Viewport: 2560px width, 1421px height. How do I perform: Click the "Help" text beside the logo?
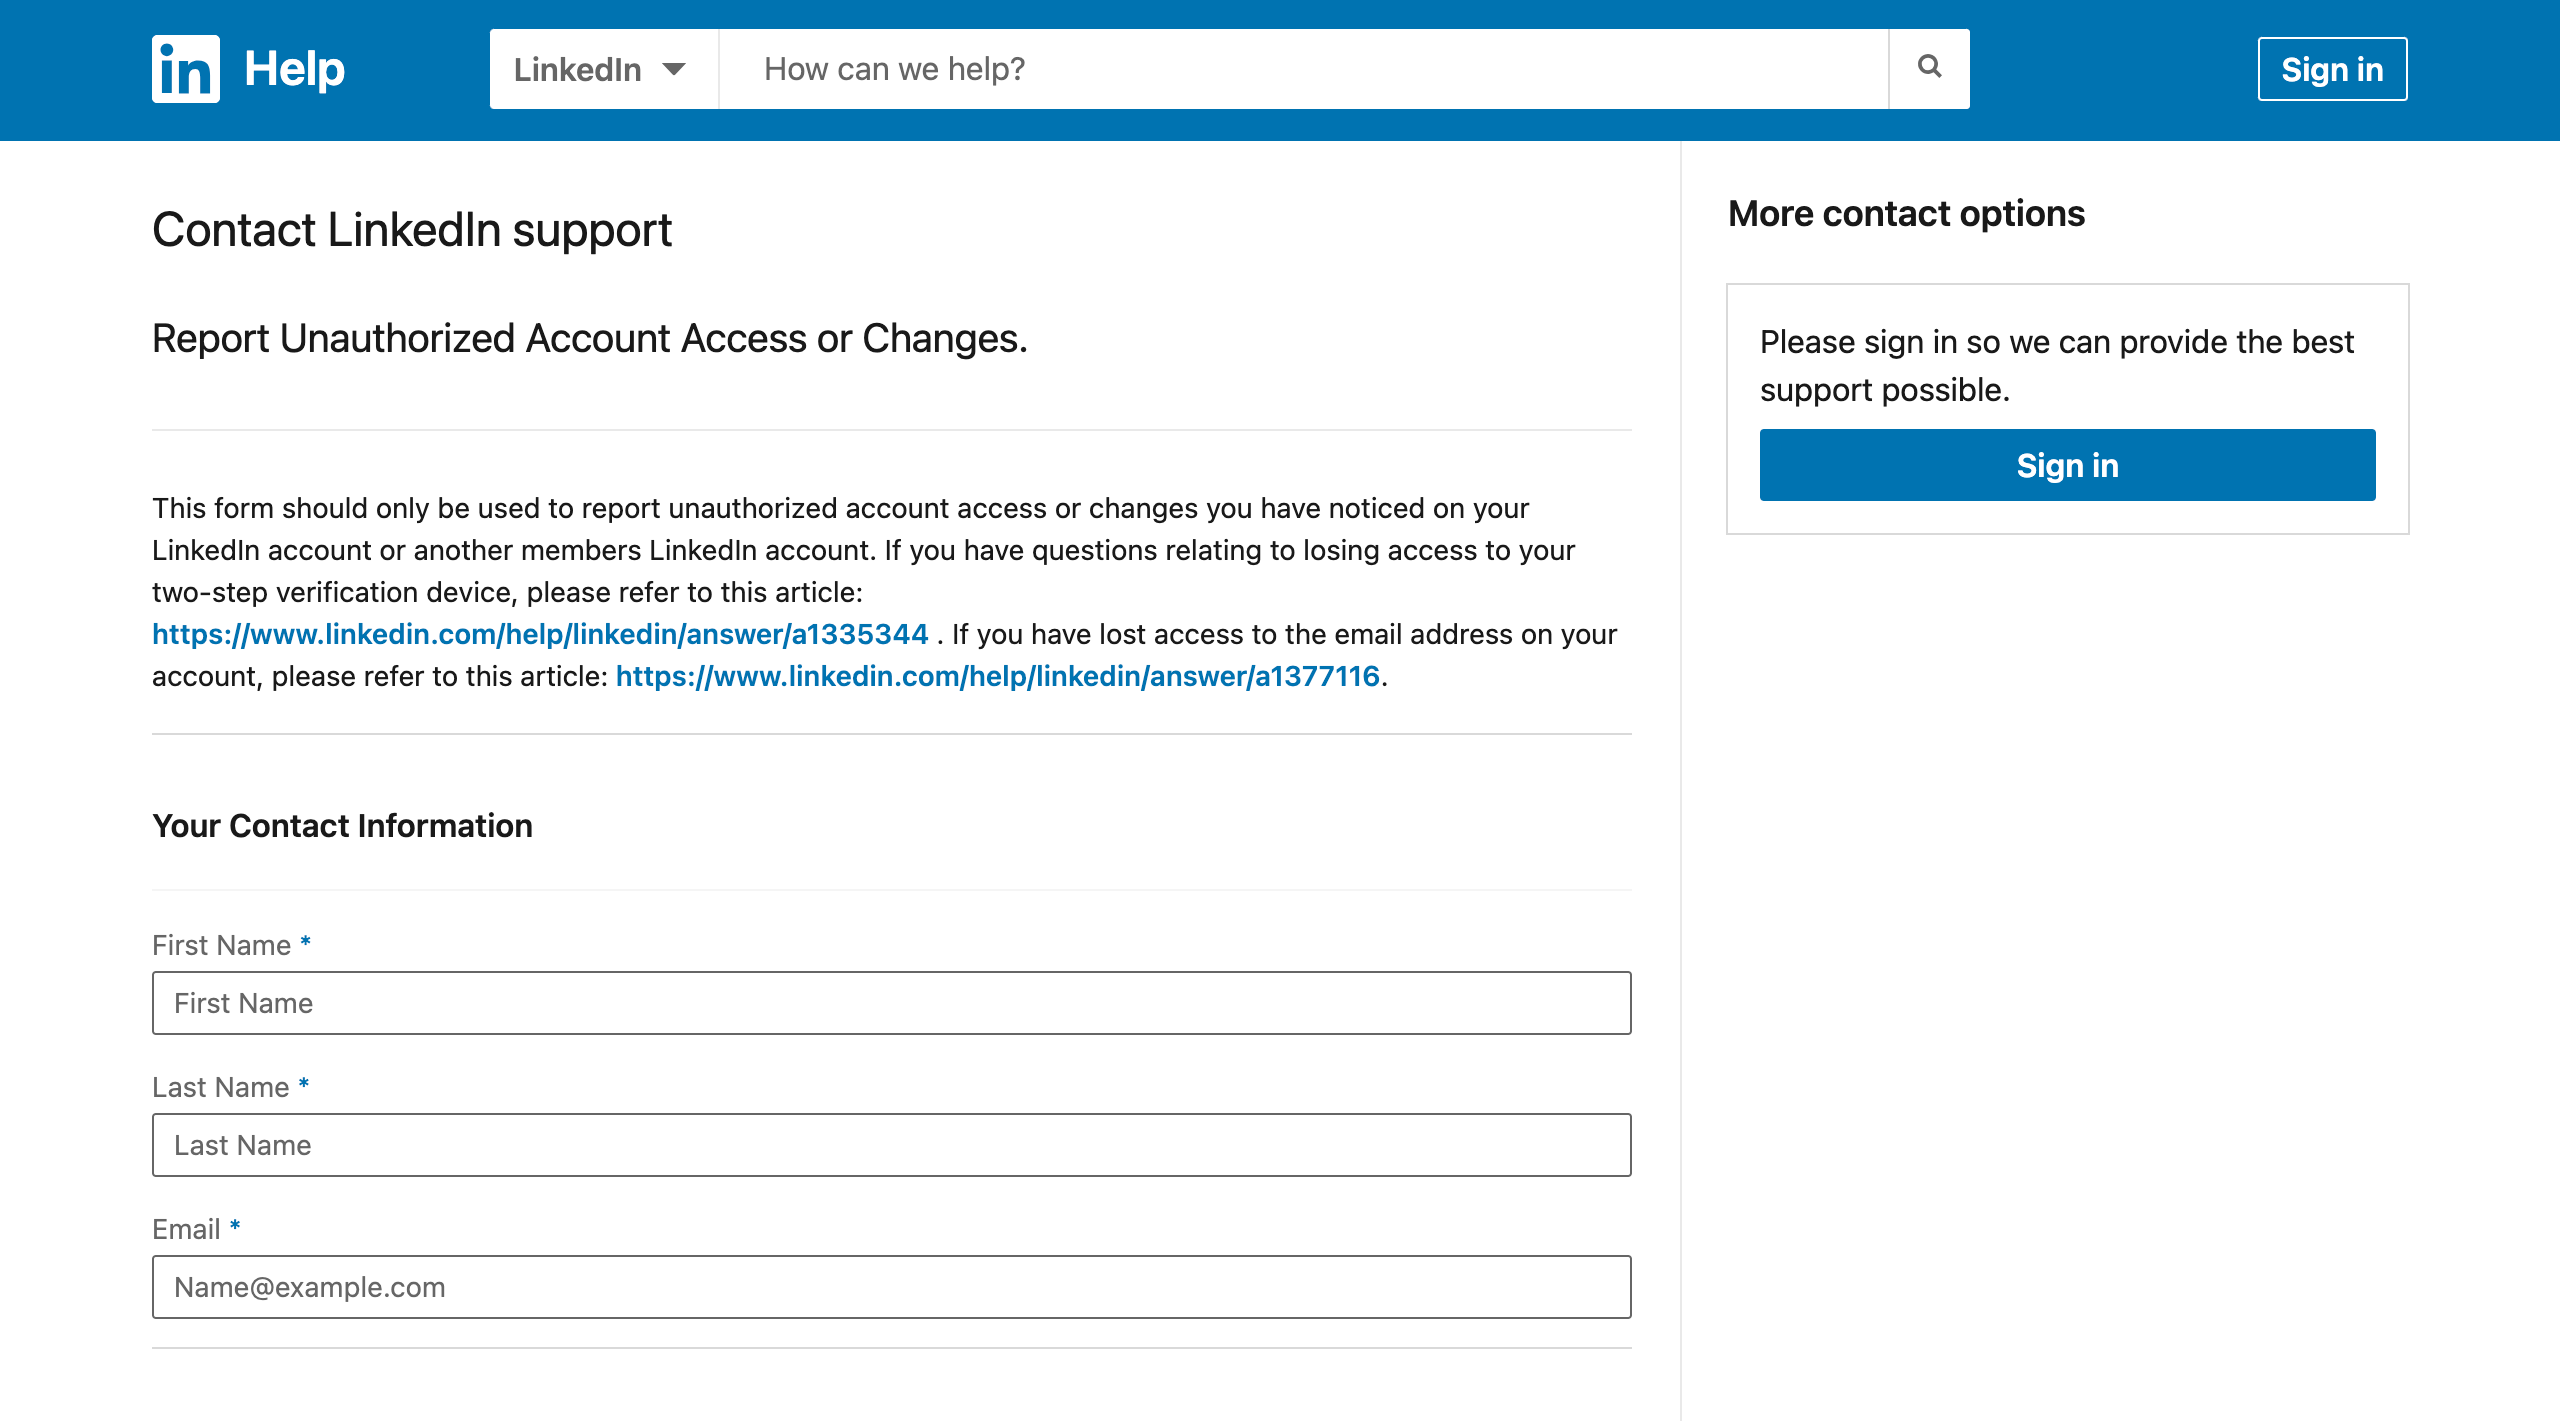pyautogui.click(x=294, y=69)
